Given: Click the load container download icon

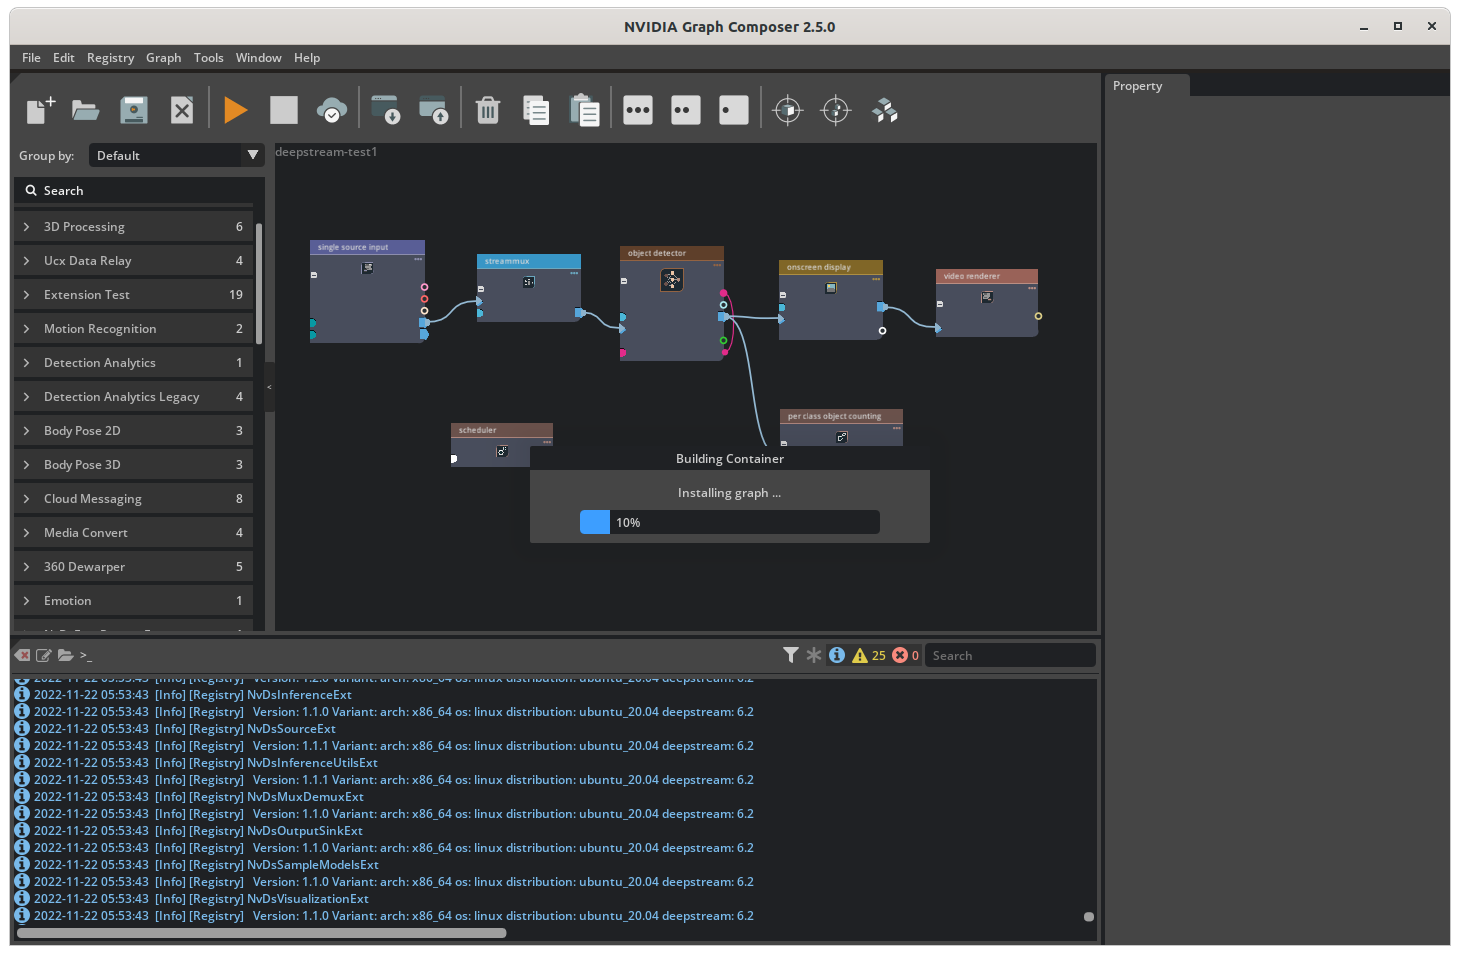Looking at the screenshot, I should (385, 110).
